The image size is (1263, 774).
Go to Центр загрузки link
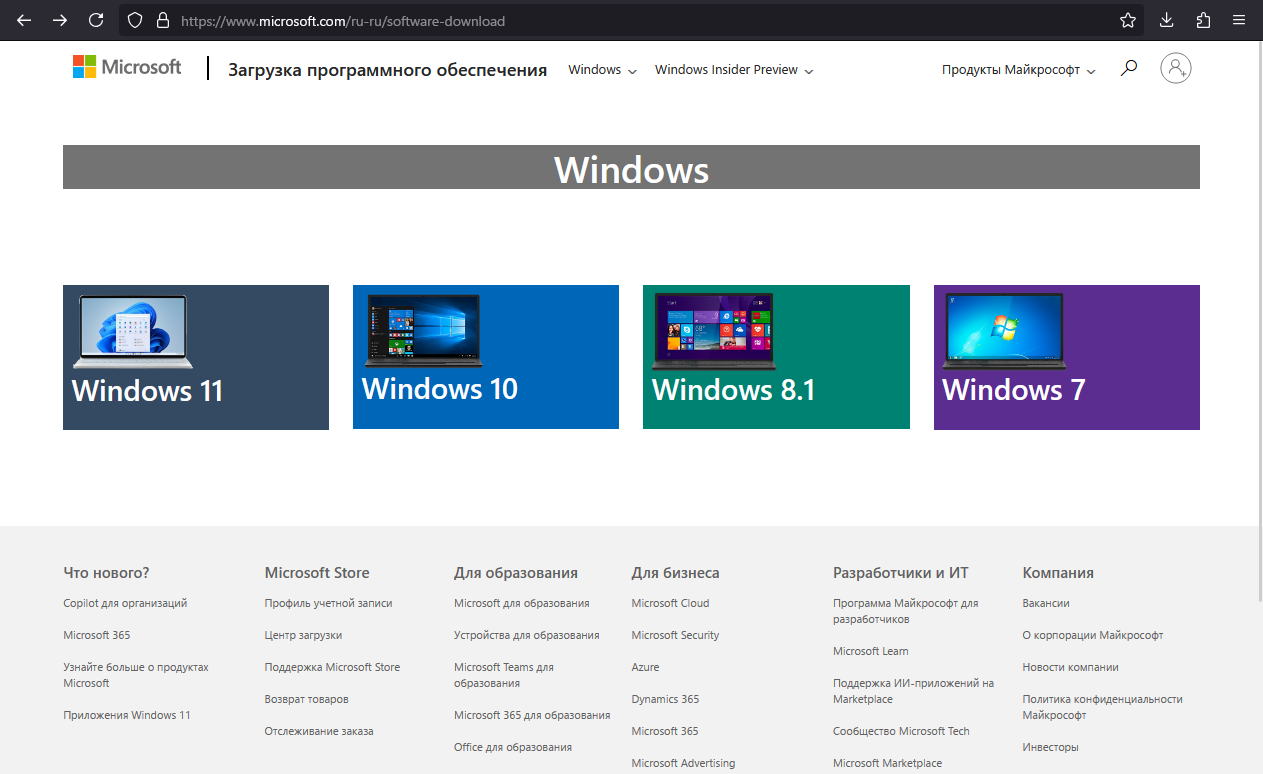pyautogui.click(x=303, y=635)
